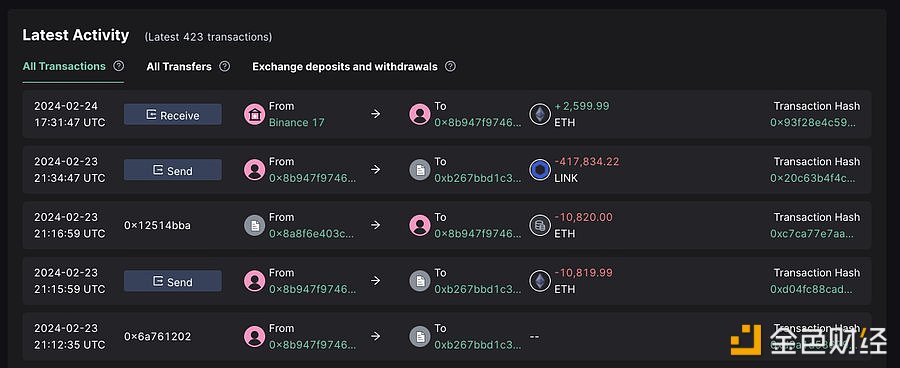
Task: Open help icon beside Exchange deposits and withdrawals
Action: (x=451, y=66)
